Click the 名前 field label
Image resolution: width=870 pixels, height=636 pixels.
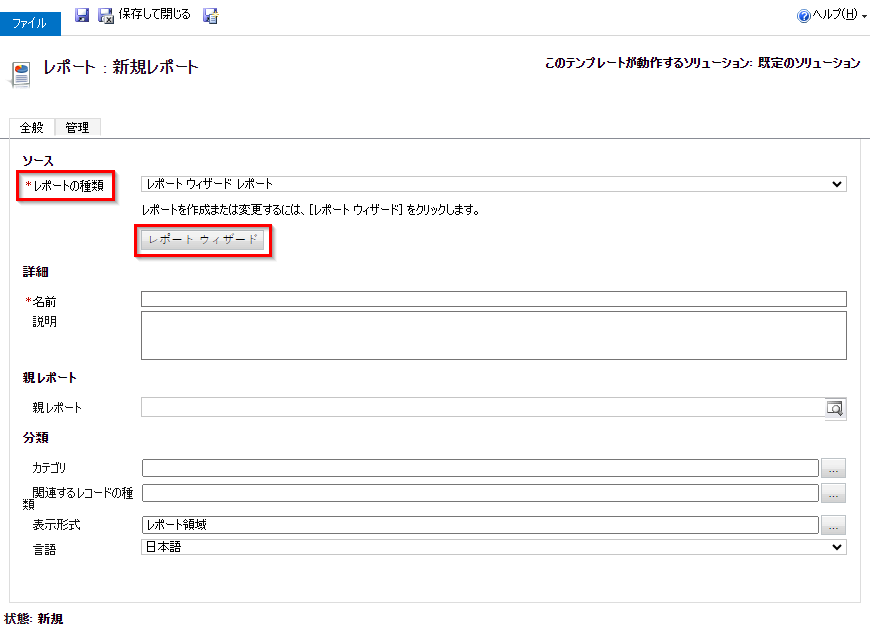click(44, 302)
